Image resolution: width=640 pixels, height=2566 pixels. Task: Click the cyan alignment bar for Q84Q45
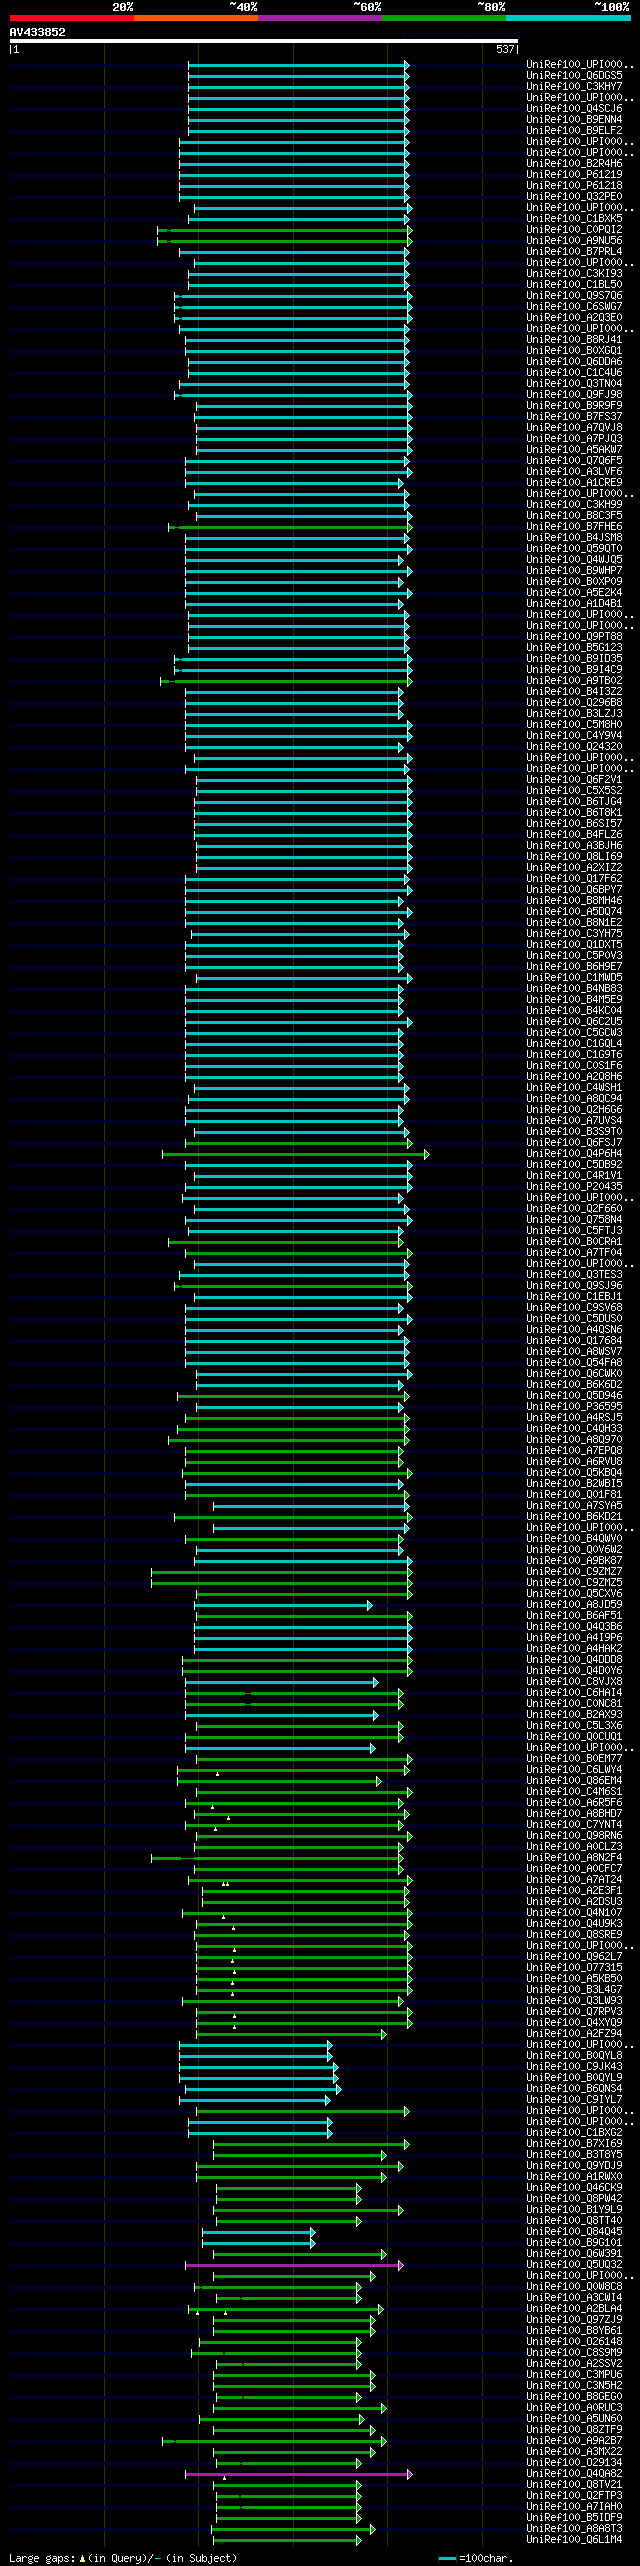click(259, 2232)
